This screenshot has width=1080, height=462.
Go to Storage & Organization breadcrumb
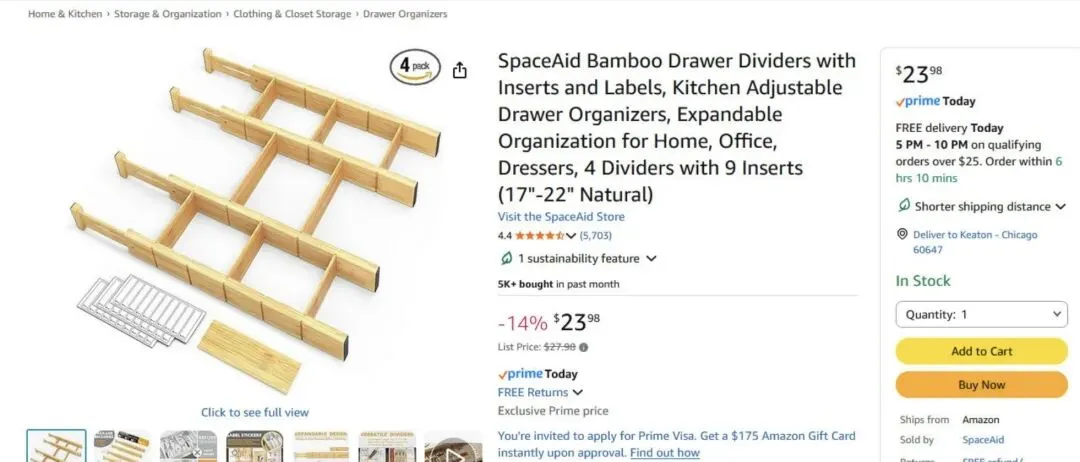(x=167, y=15)
